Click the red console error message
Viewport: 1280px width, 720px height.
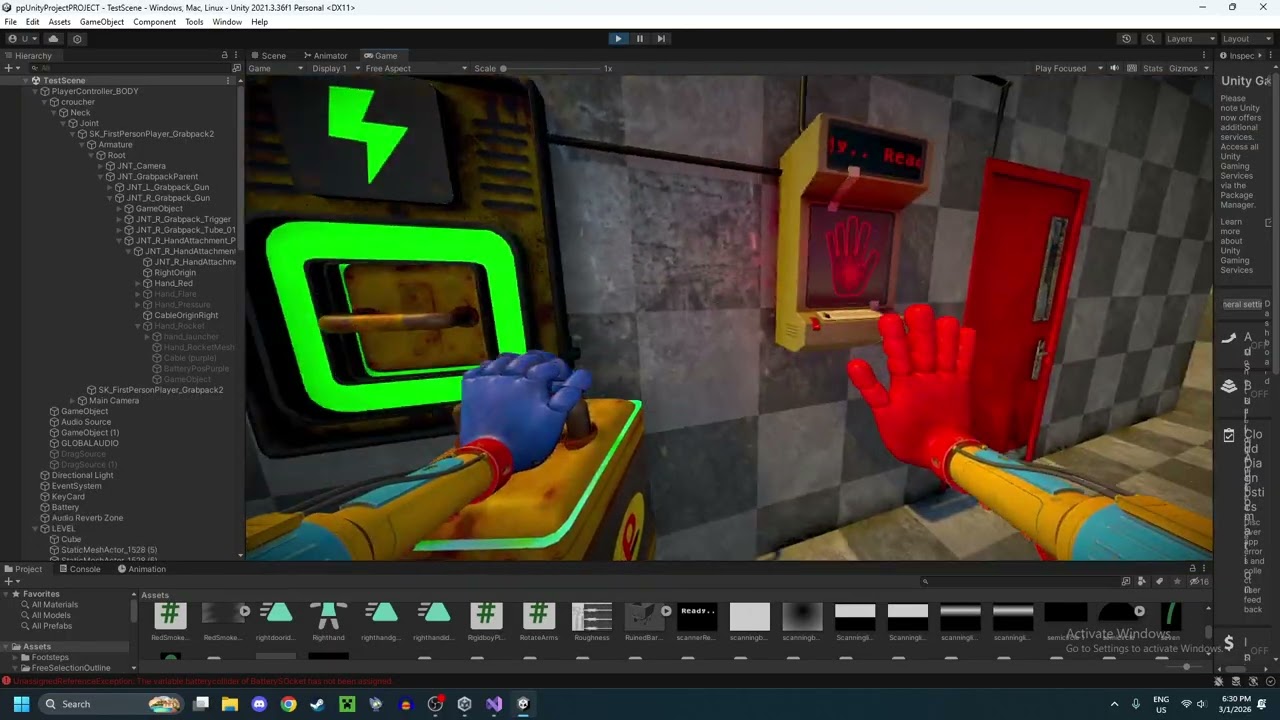tap(203, 682)
